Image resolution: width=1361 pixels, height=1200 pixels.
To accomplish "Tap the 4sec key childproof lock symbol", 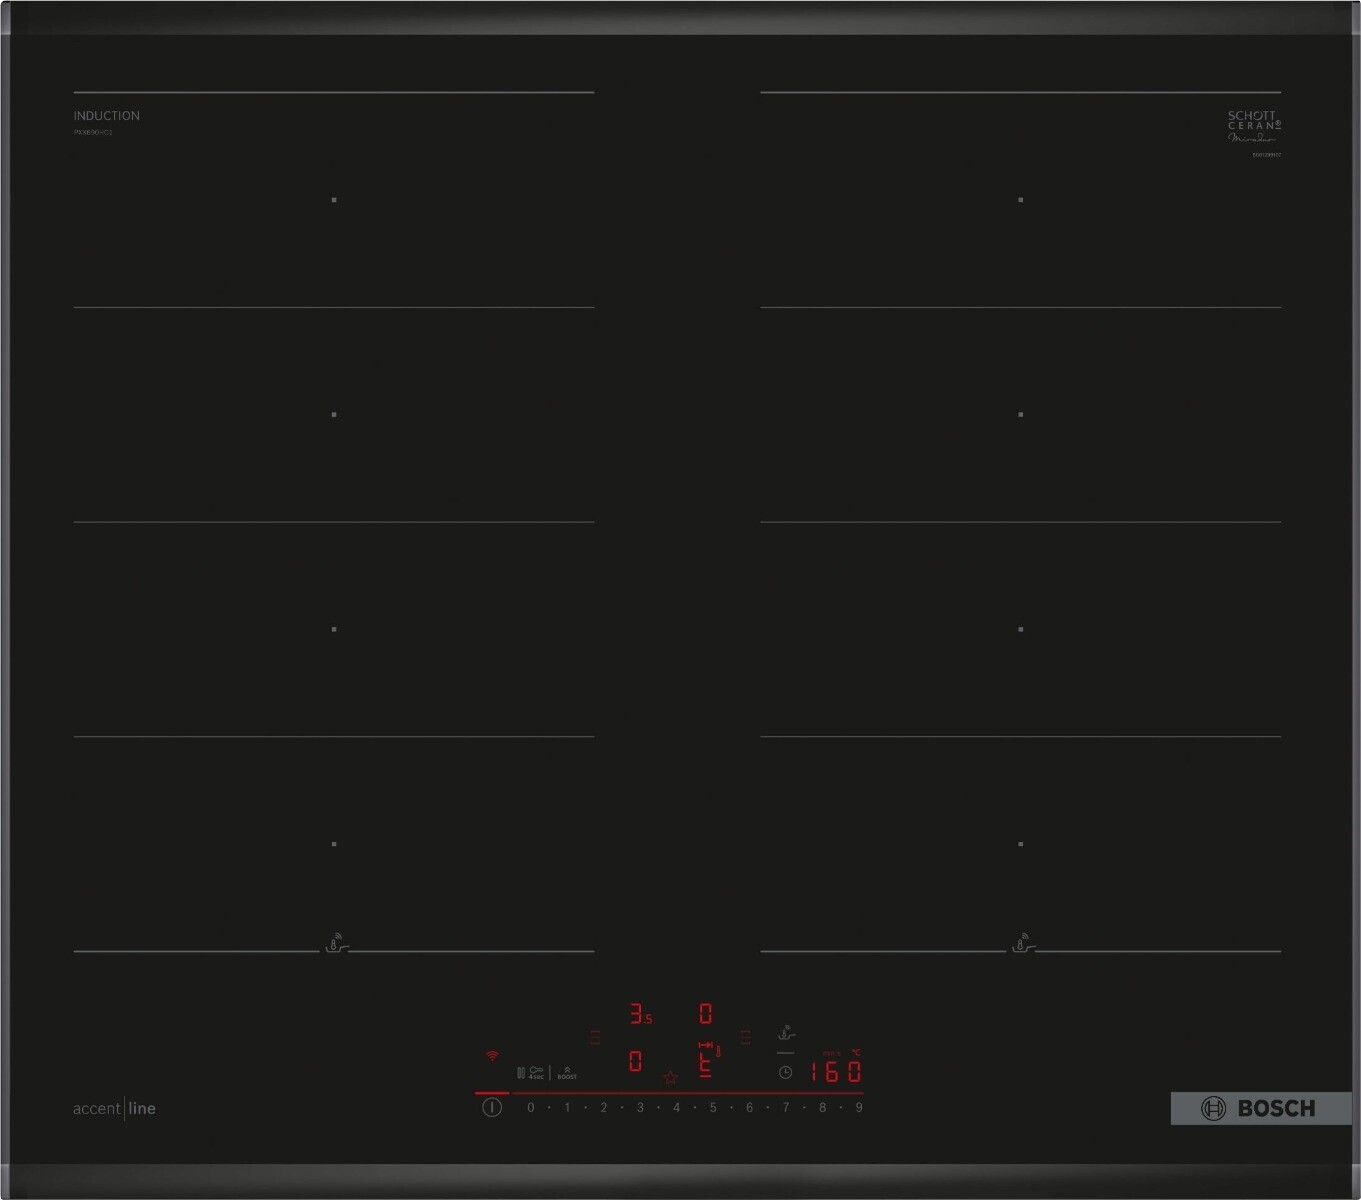I will click(536, 1073).
